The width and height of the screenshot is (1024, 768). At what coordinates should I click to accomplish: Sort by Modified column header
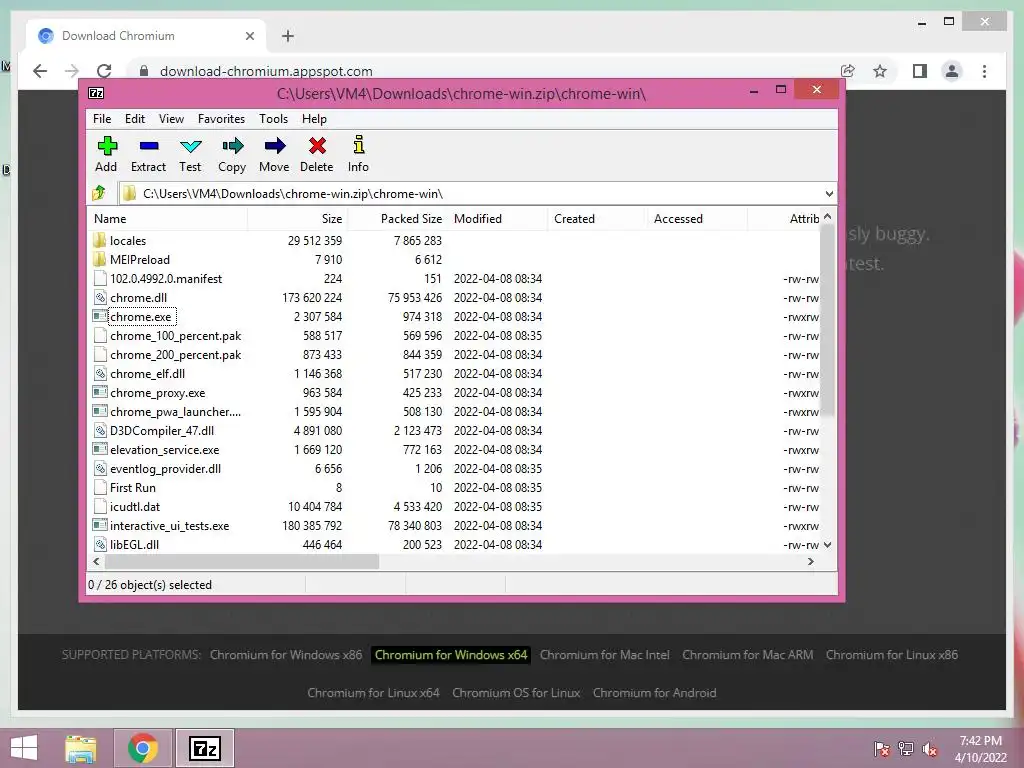tap(497, 219)
